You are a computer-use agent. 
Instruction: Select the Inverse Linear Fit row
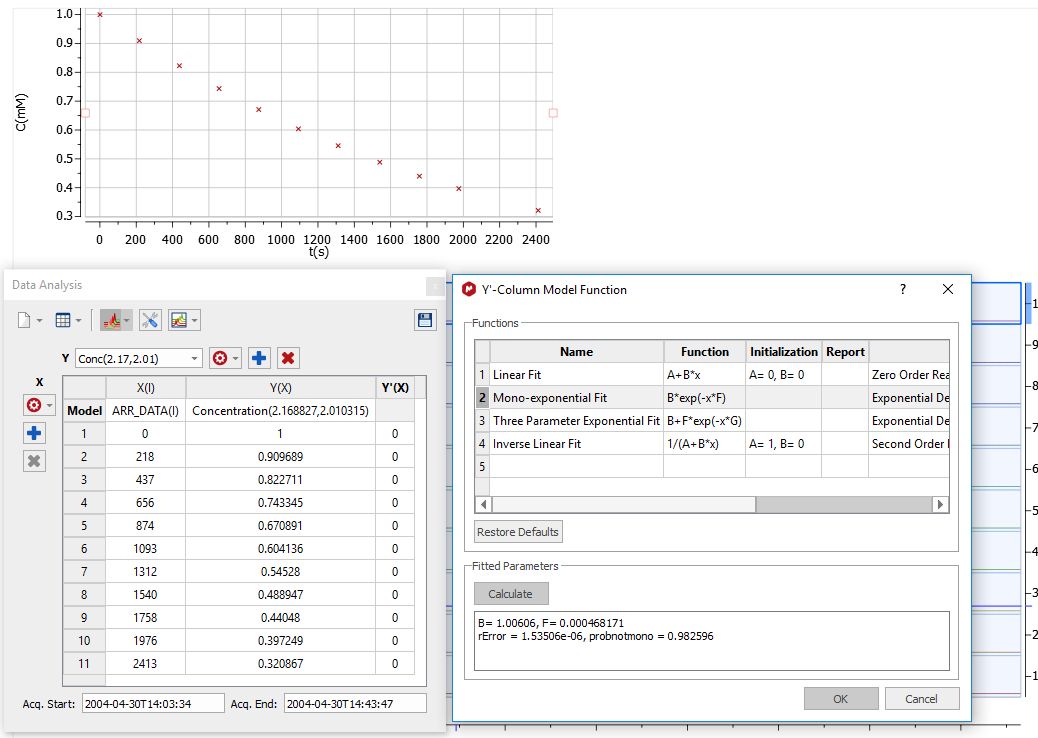click(712, 443)
